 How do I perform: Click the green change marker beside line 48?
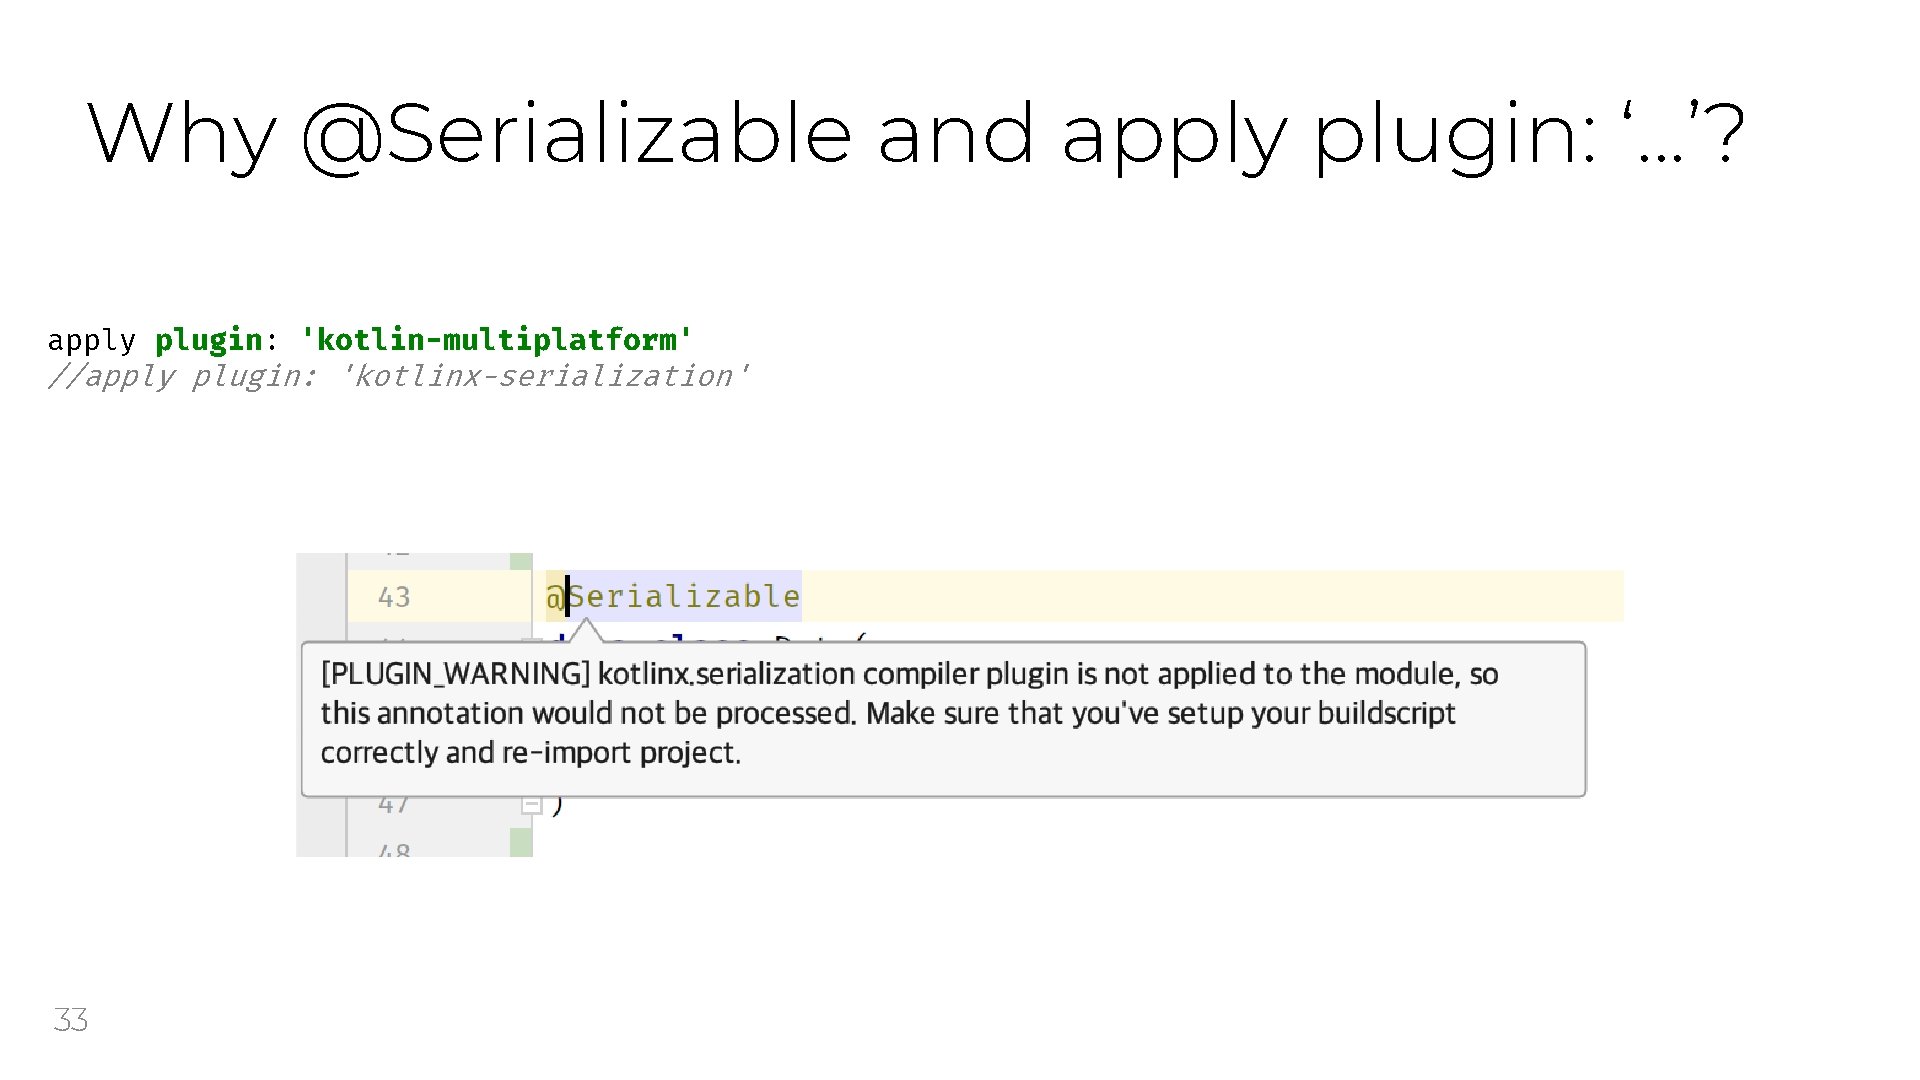pos(521,842)
